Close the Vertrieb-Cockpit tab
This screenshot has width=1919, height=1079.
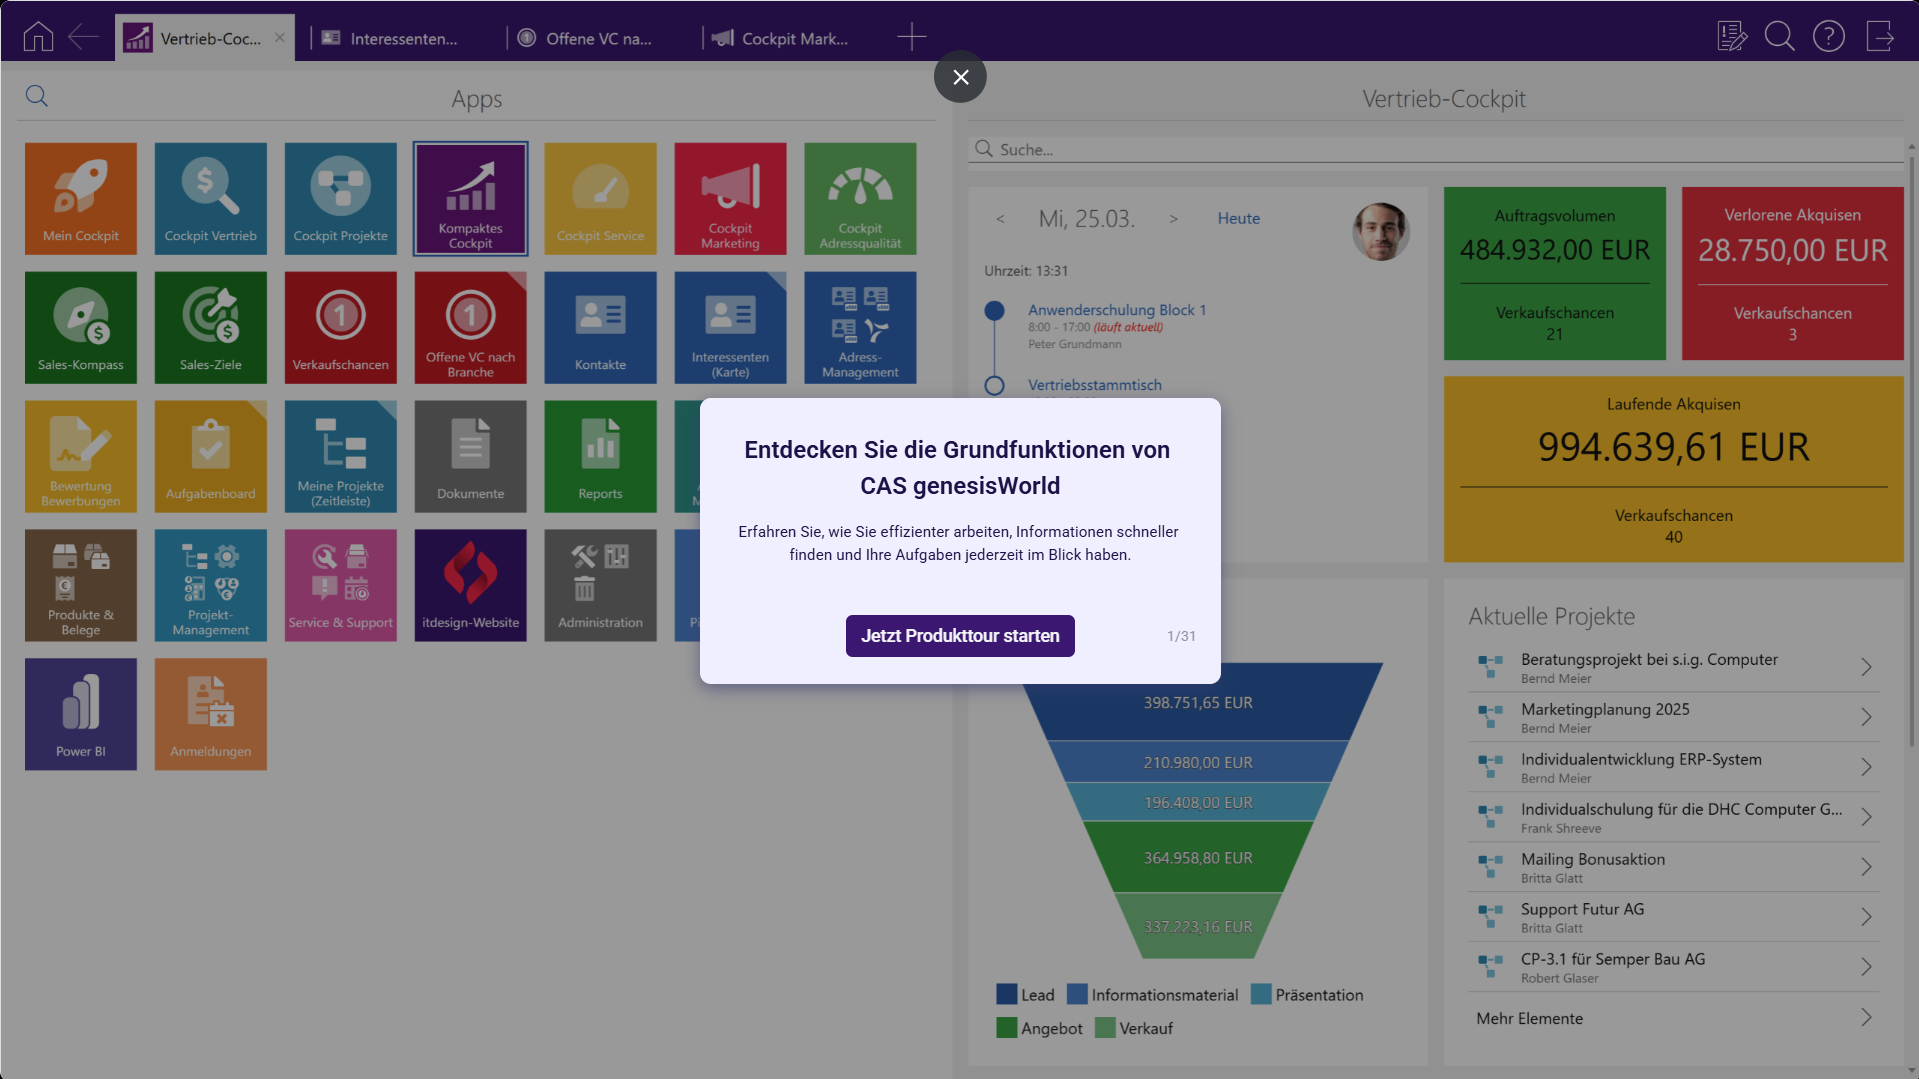coord(280,38)
